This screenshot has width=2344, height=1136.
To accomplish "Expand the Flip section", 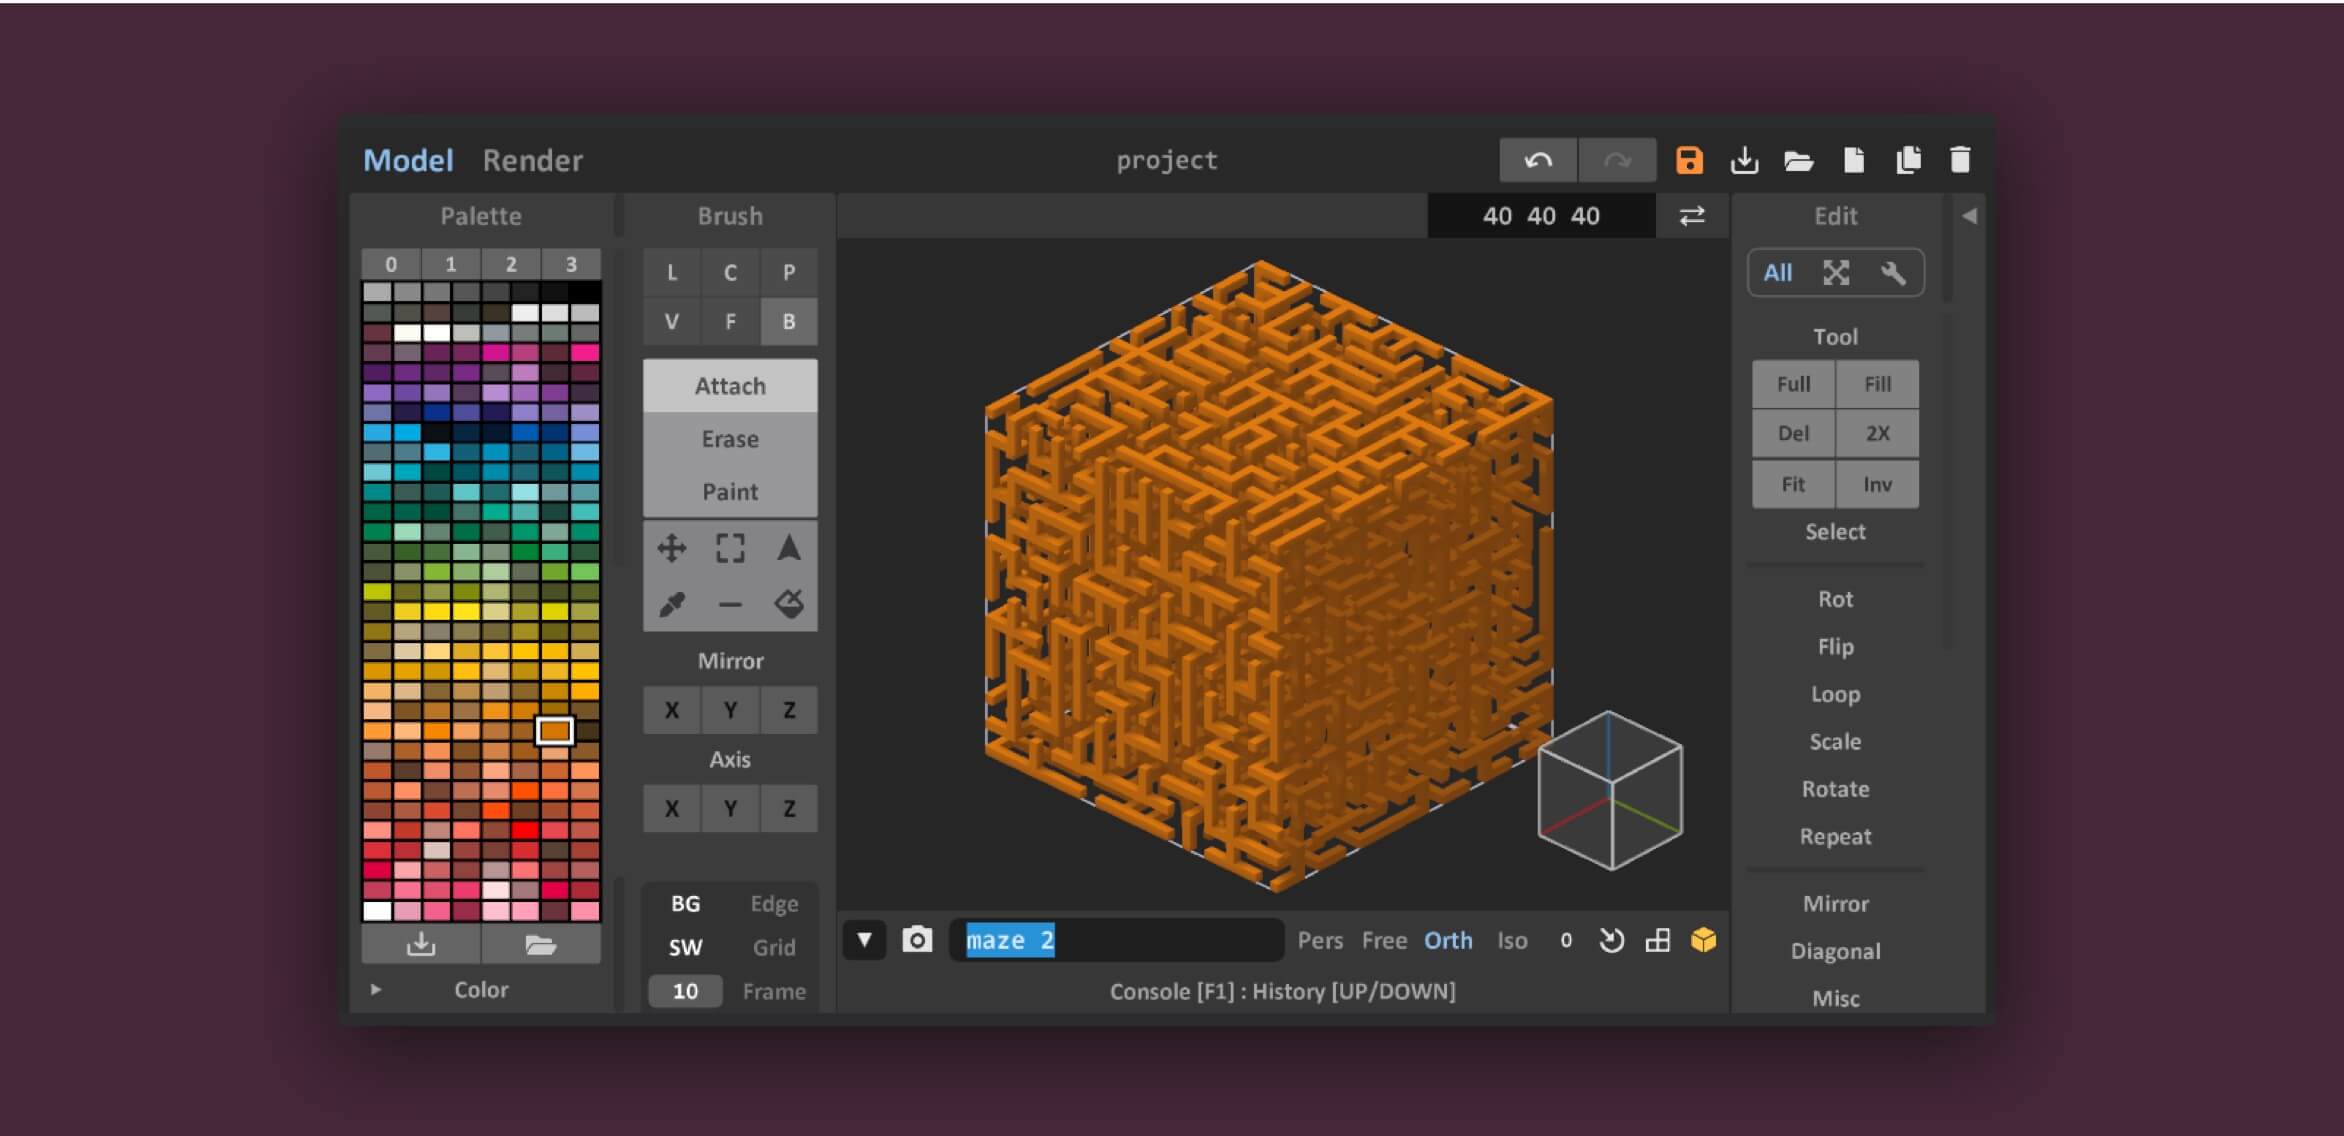I will (1836, 647).
